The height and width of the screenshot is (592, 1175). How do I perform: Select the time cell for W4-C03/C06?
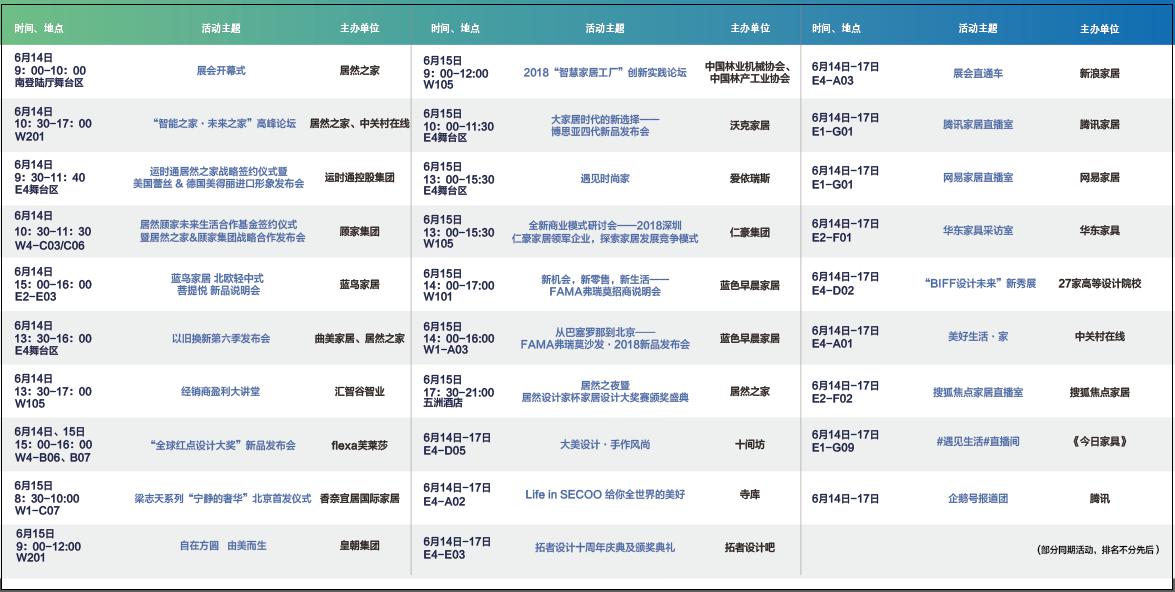[54, 231]
